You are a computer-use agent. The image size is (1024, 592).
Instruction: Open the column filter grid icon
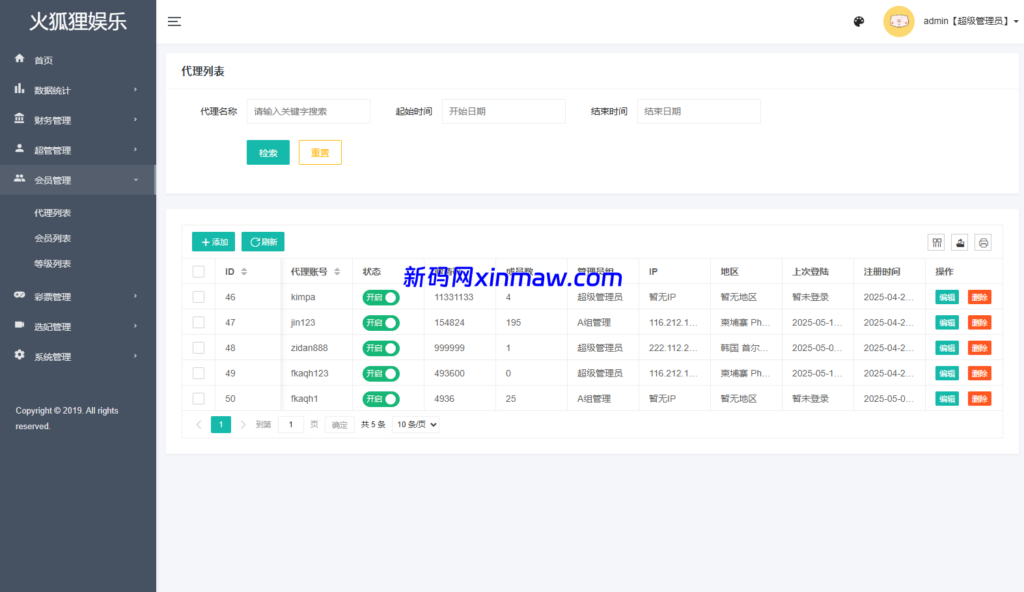click(x=937, y=242)
